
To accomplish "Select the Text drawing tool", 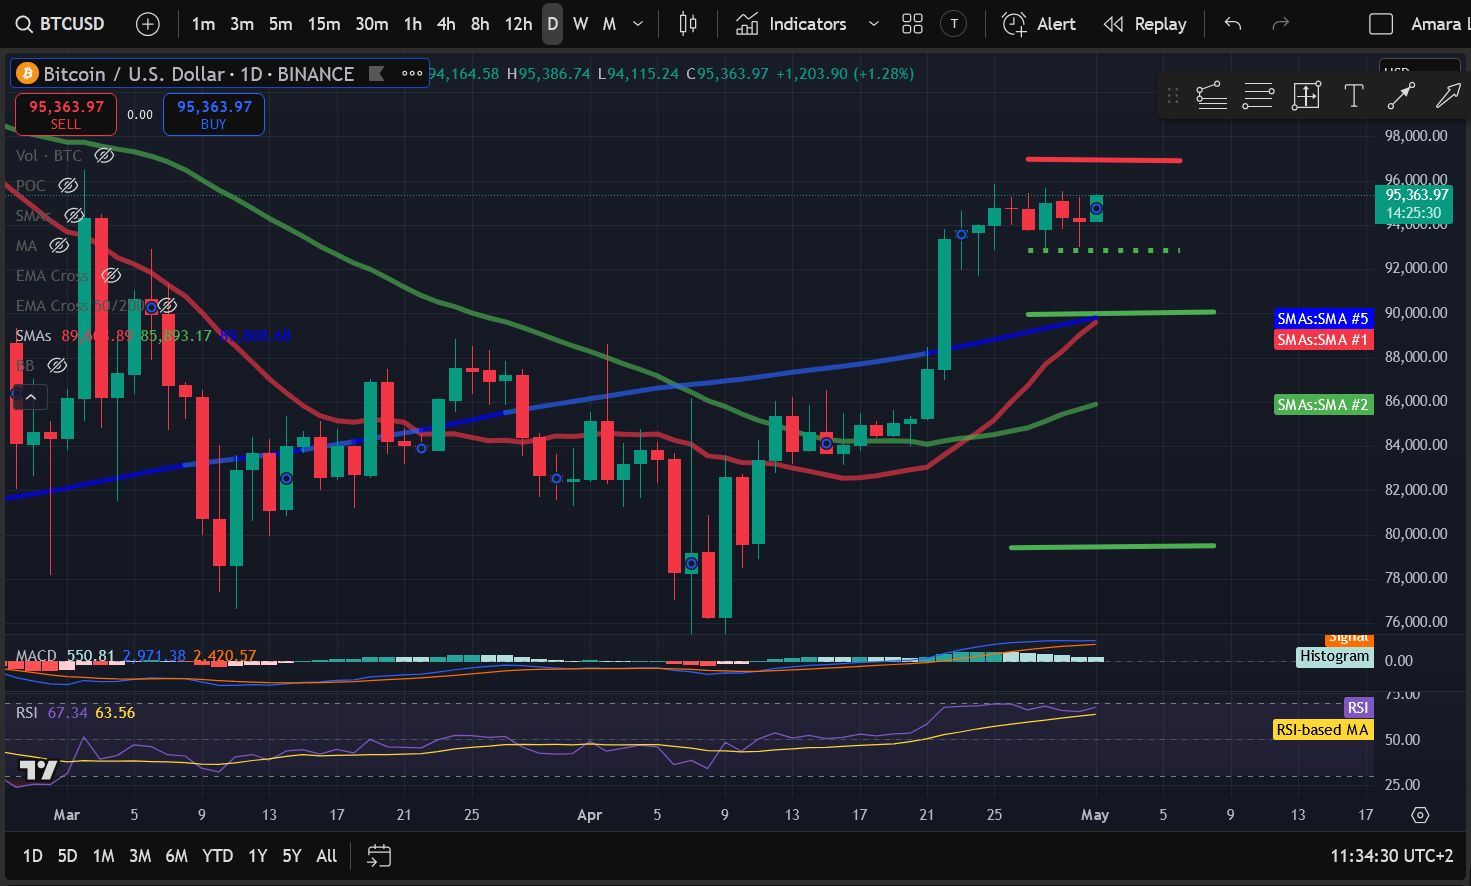I will tap(1354, 95).
